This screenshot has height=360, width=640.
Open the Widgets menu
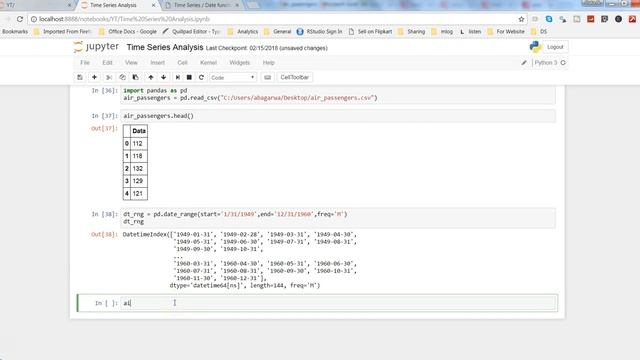(240, 63)
